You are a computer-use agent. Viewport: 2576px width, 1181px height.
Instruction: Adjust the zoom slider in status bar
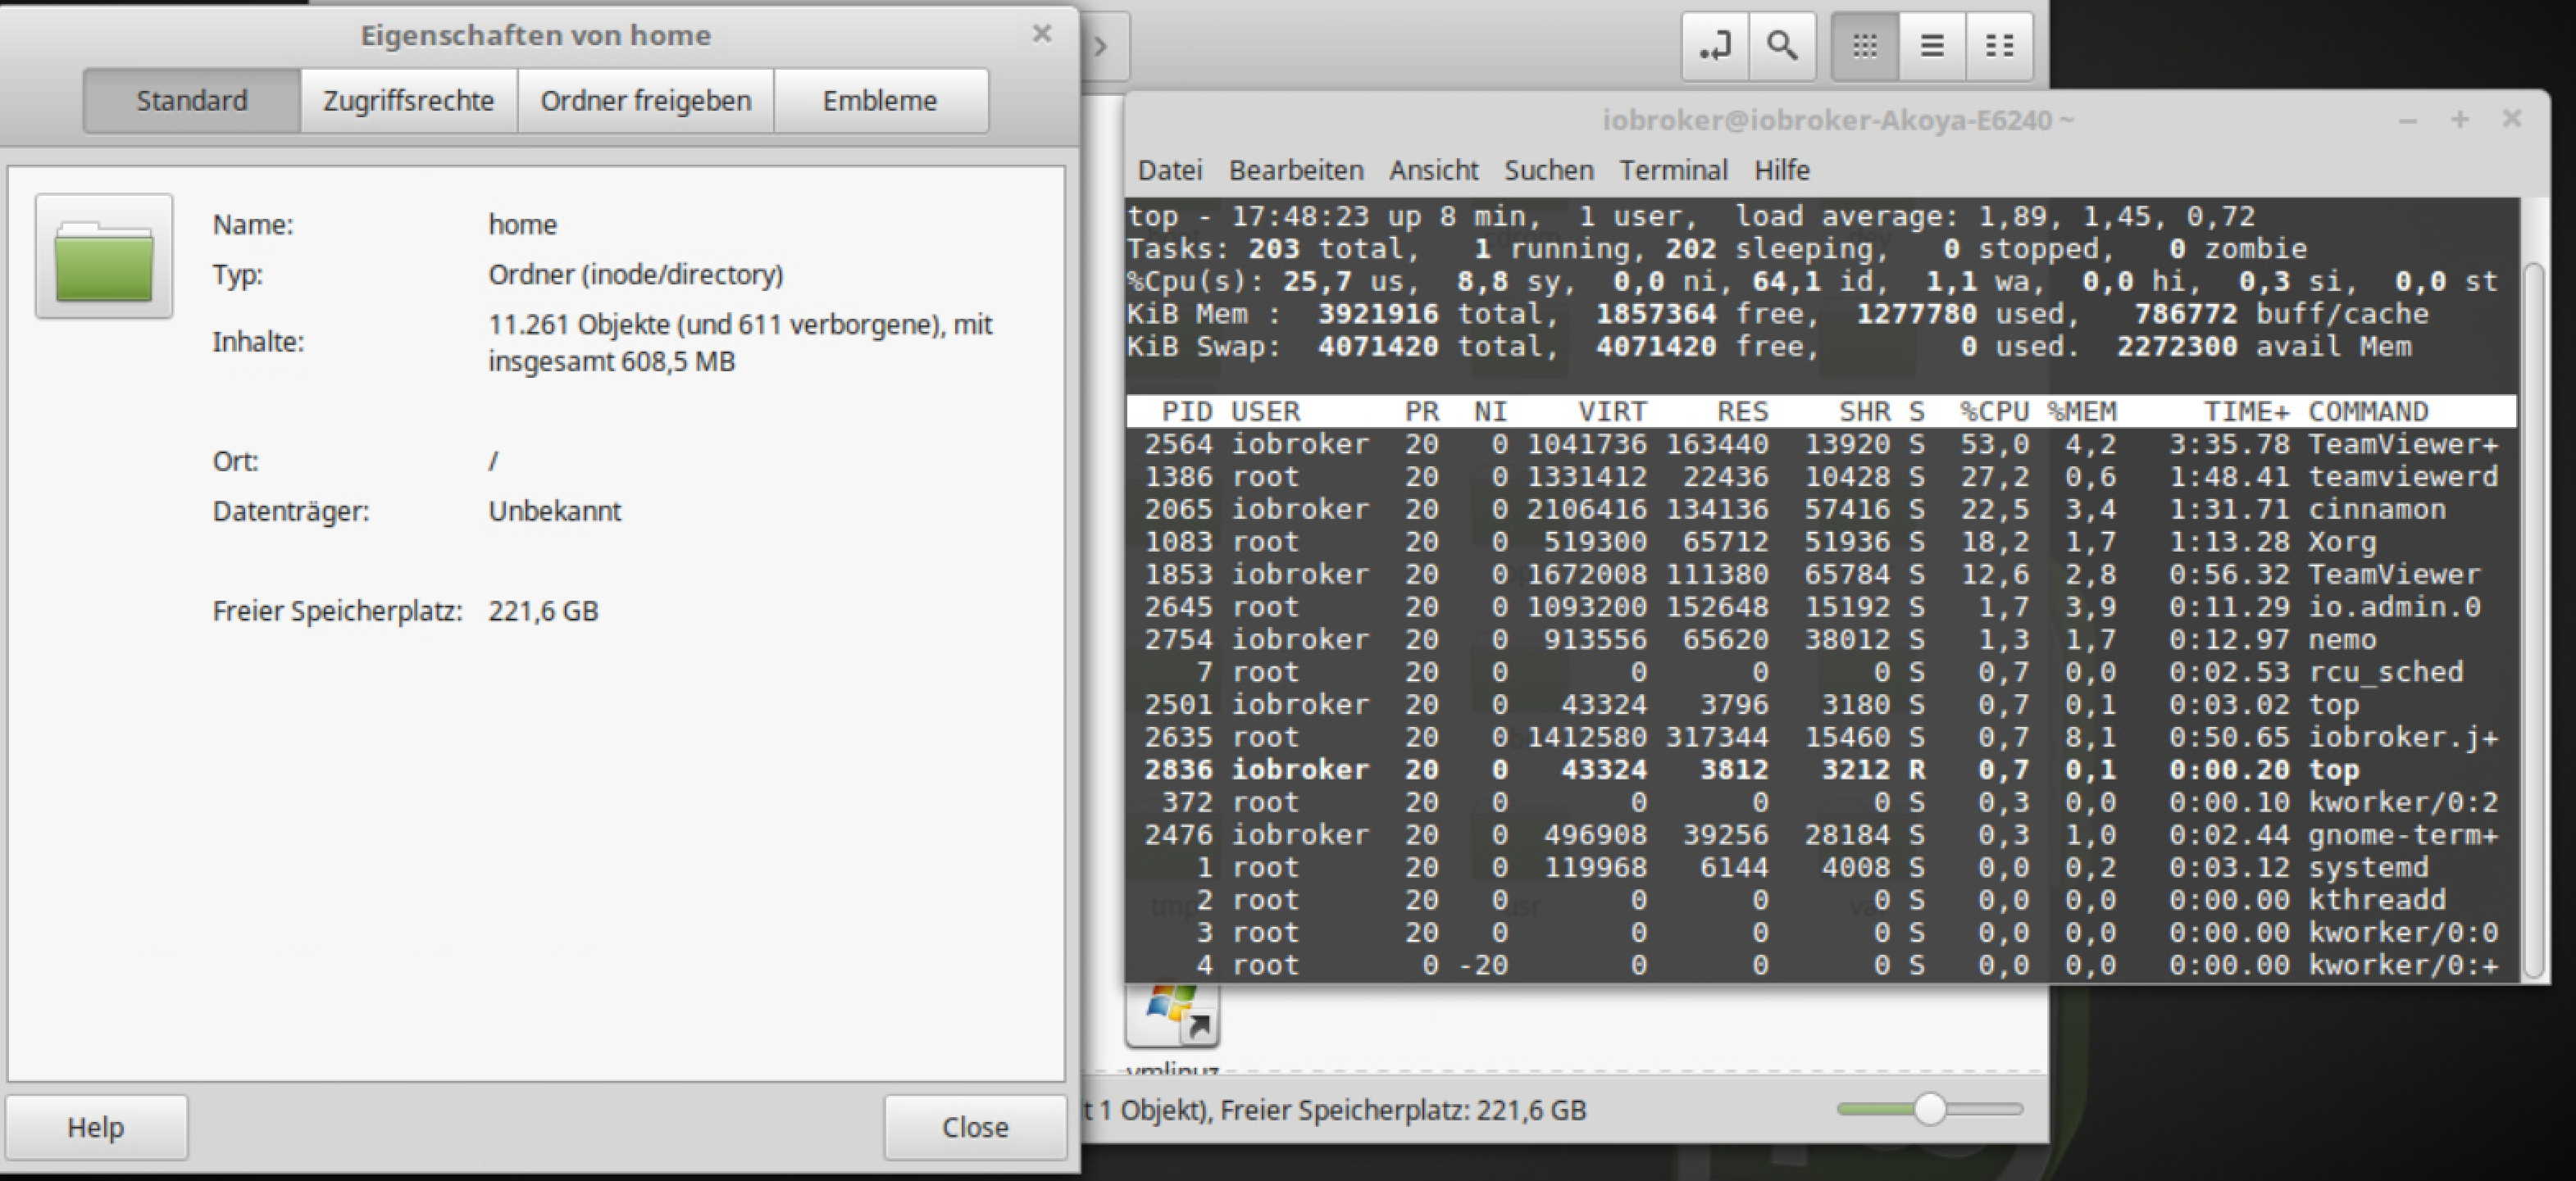1930,1109
